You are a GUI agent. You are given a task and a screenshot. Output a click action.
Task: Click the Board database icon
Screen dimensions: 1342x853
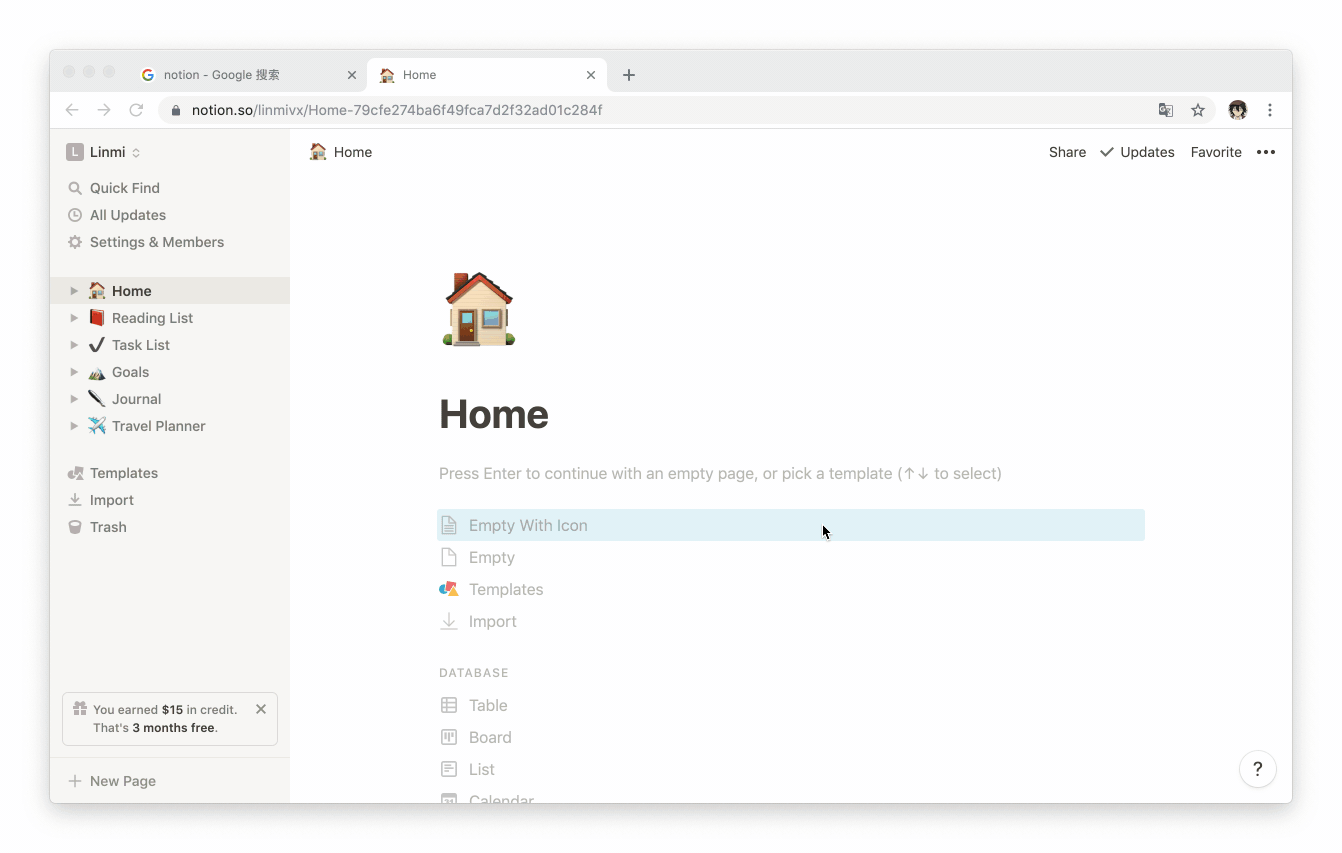coord(449,737)
